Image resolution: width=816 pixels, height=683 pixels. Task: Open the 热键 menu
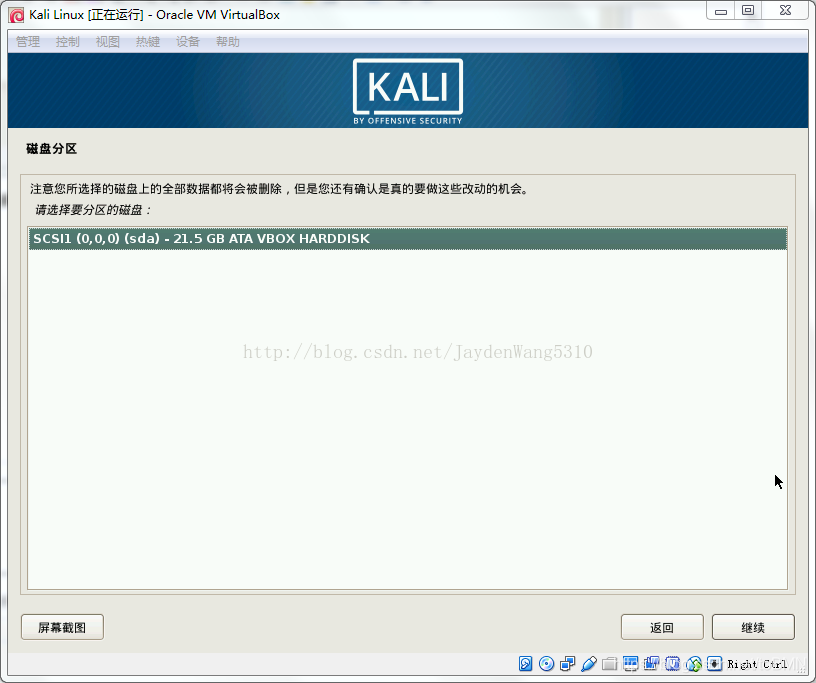[148, 42]
